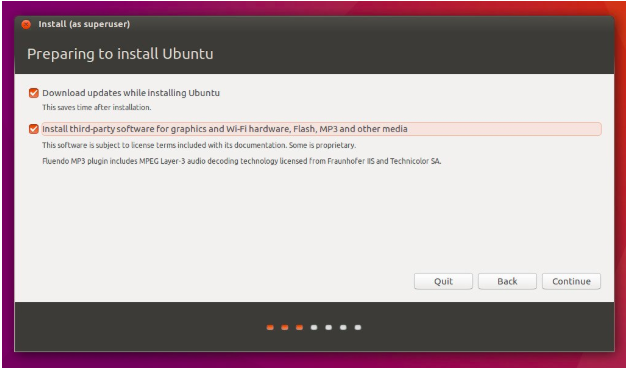Click the third orange progress dot
This screenshot has width=627, height=370.
click(x=299, y=327)
